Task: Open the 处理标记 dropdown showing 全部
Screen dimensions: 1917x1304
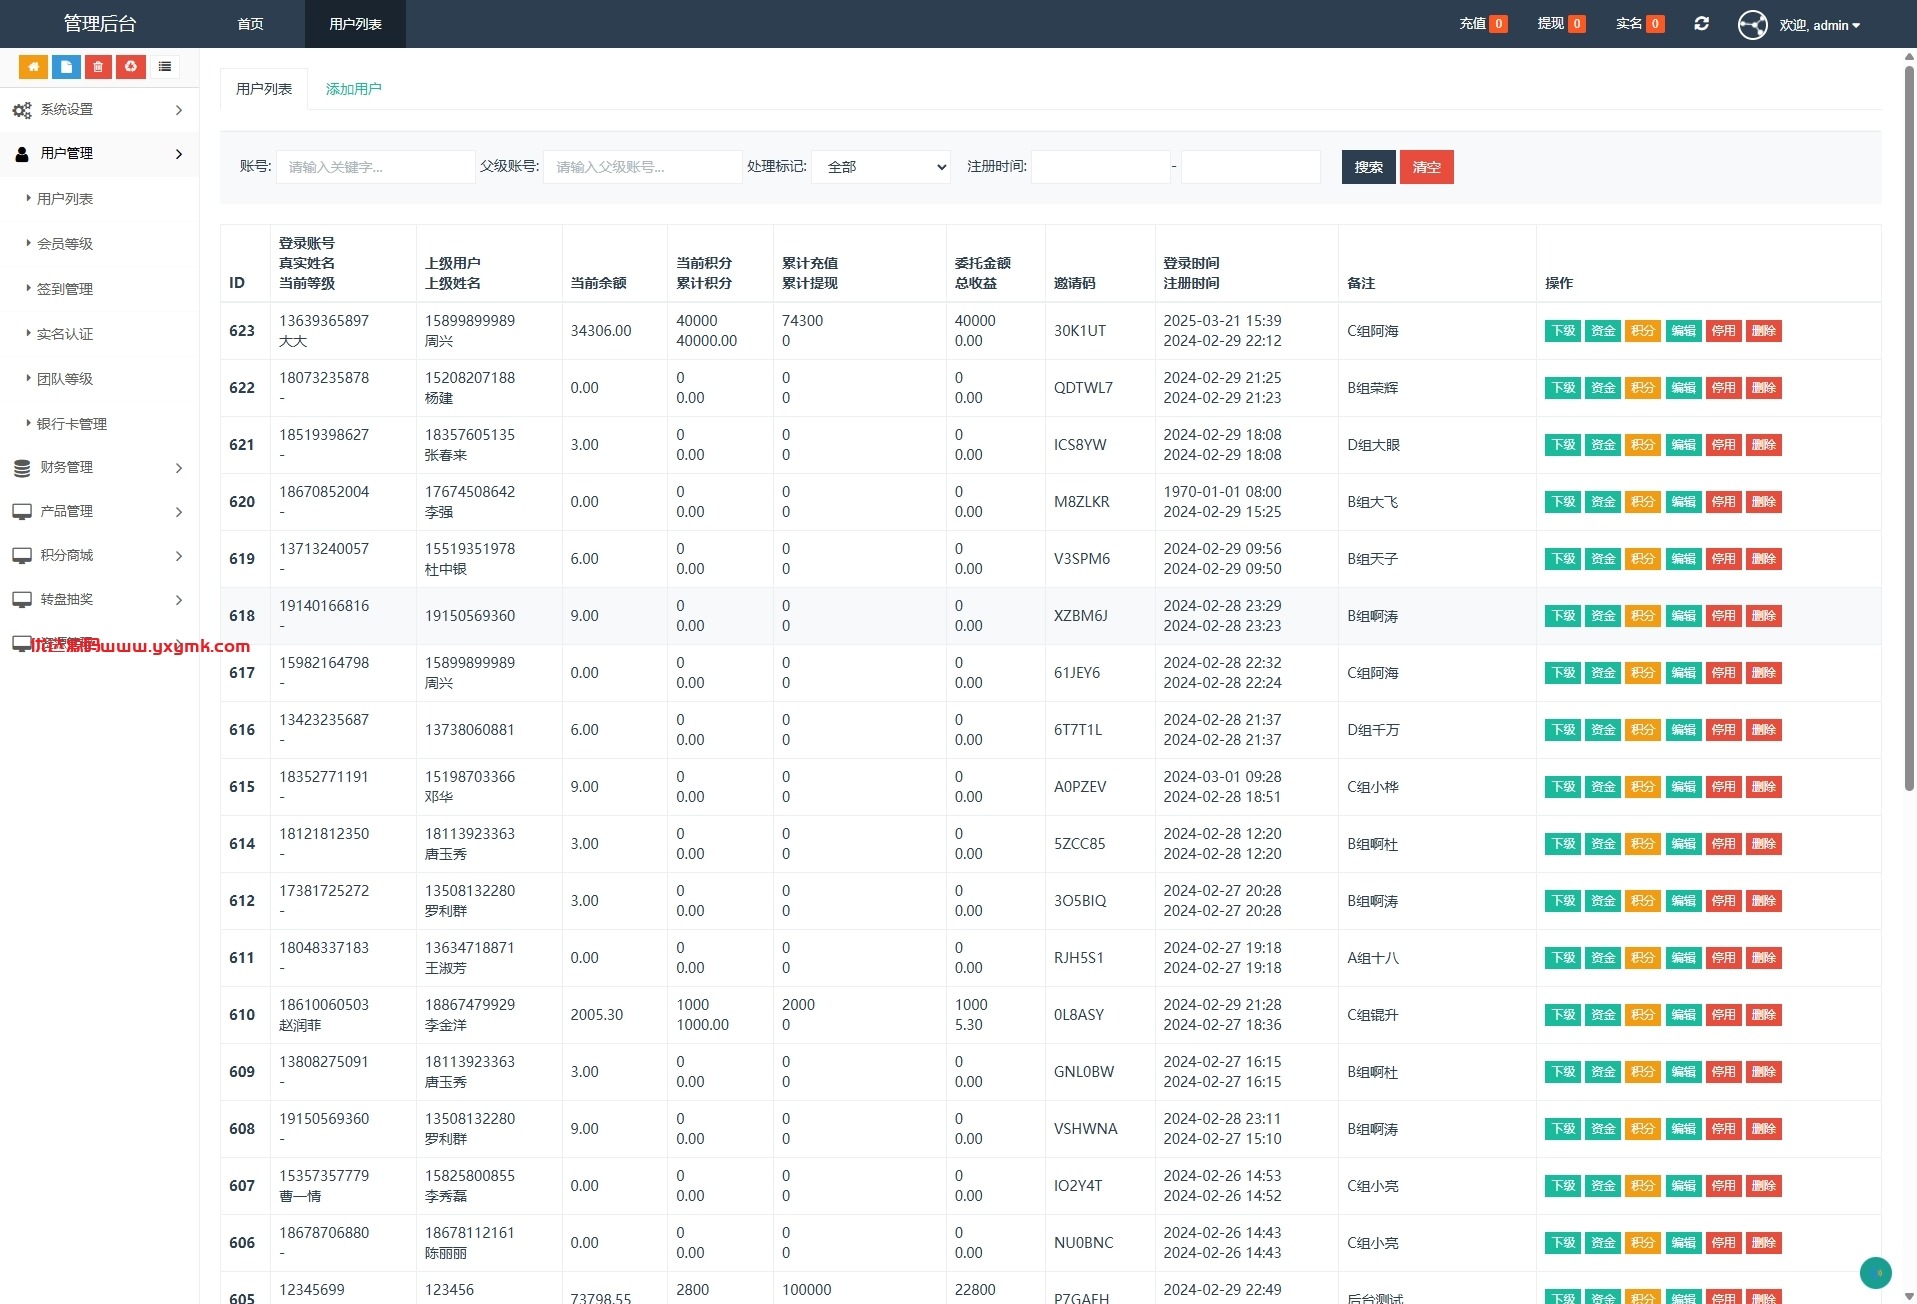Action: tap(881, 167)
